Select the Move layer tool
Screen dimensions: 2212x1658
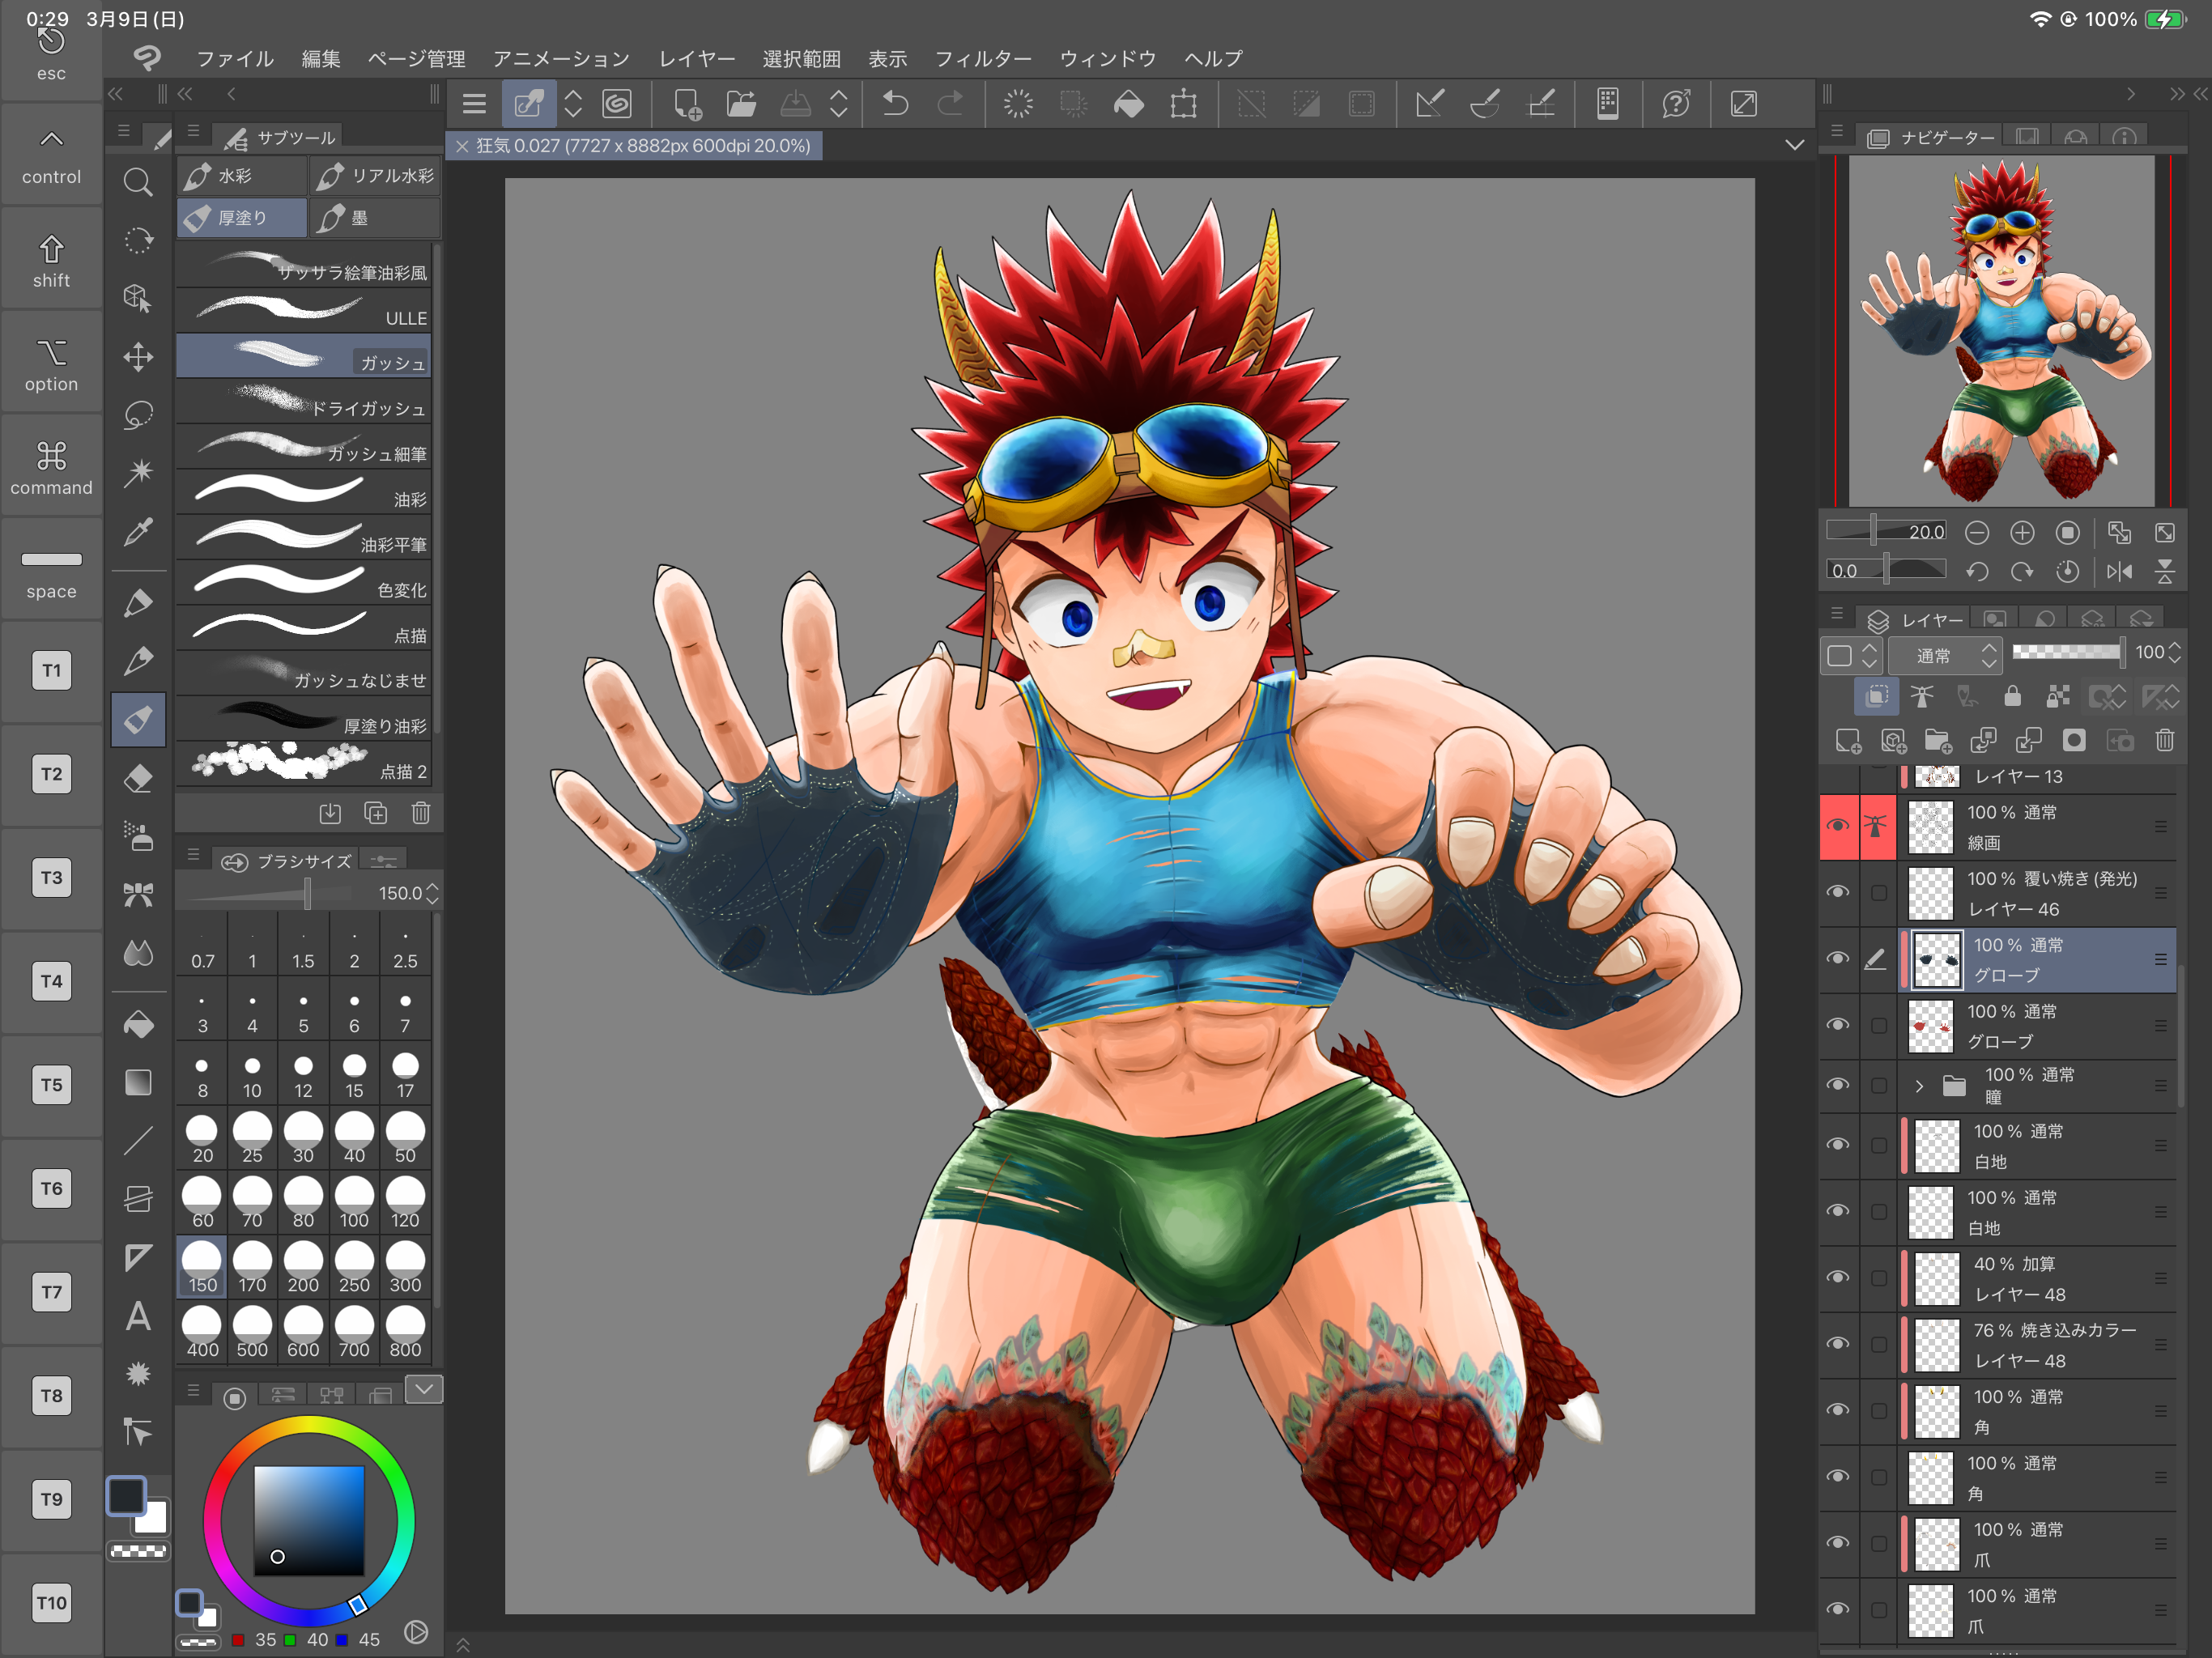point(138,357)
